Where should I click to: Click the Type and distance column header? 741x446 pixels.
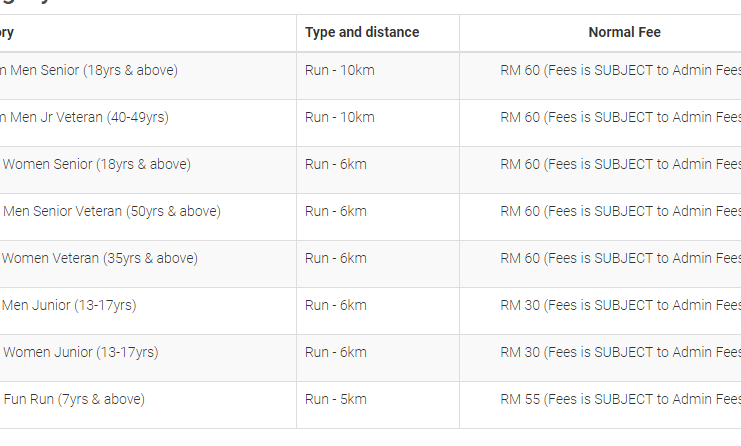pos(362,32)
